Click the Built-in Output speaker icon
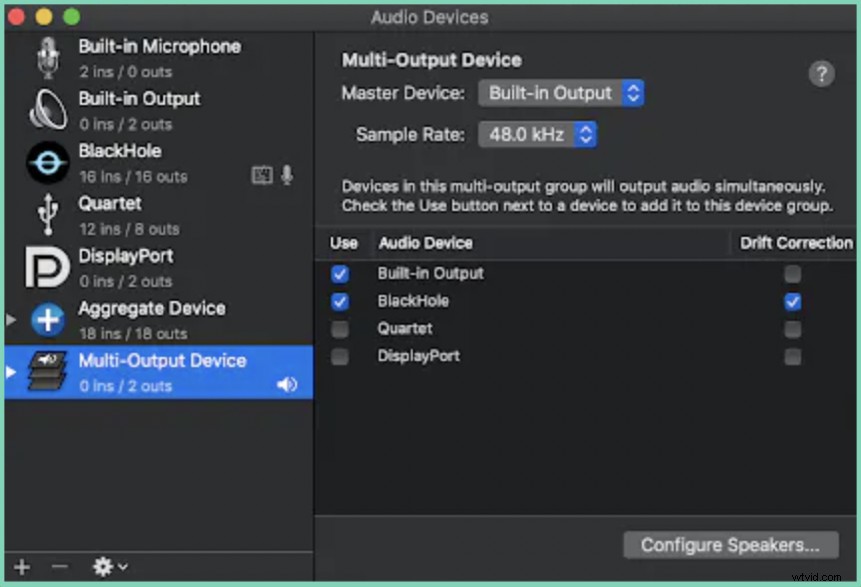 [47, 109]
